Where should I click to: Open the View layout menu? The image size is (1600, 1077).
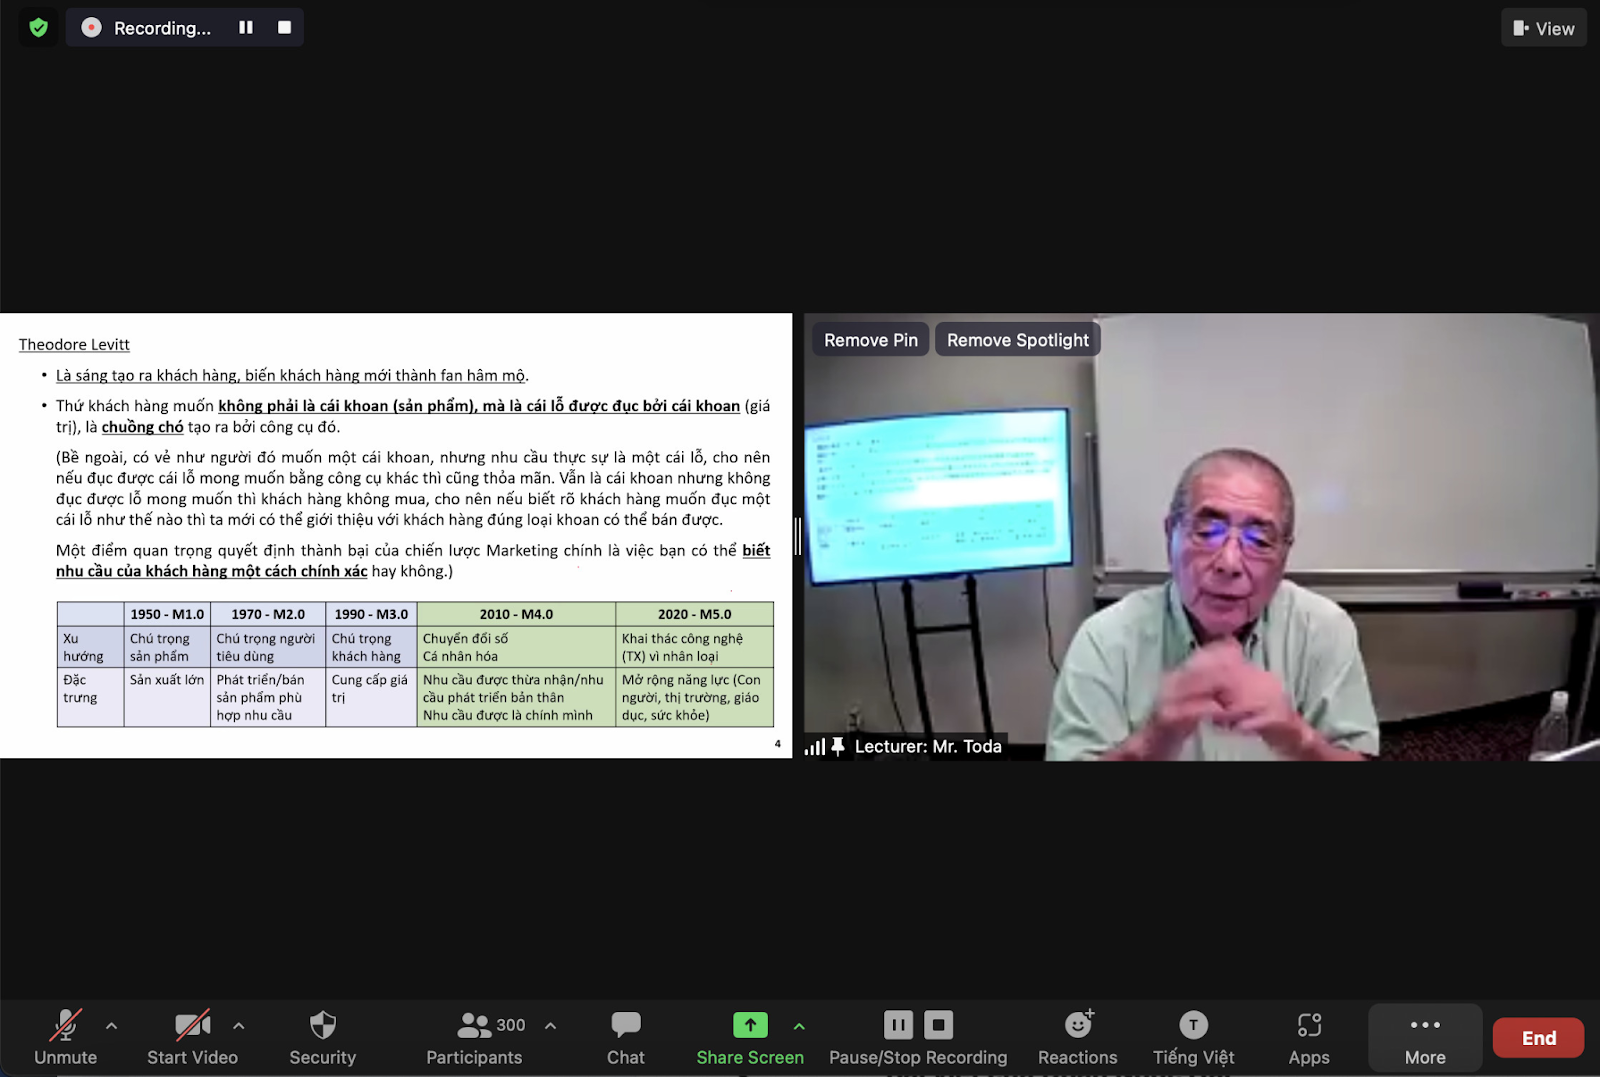click(1544, 28)
